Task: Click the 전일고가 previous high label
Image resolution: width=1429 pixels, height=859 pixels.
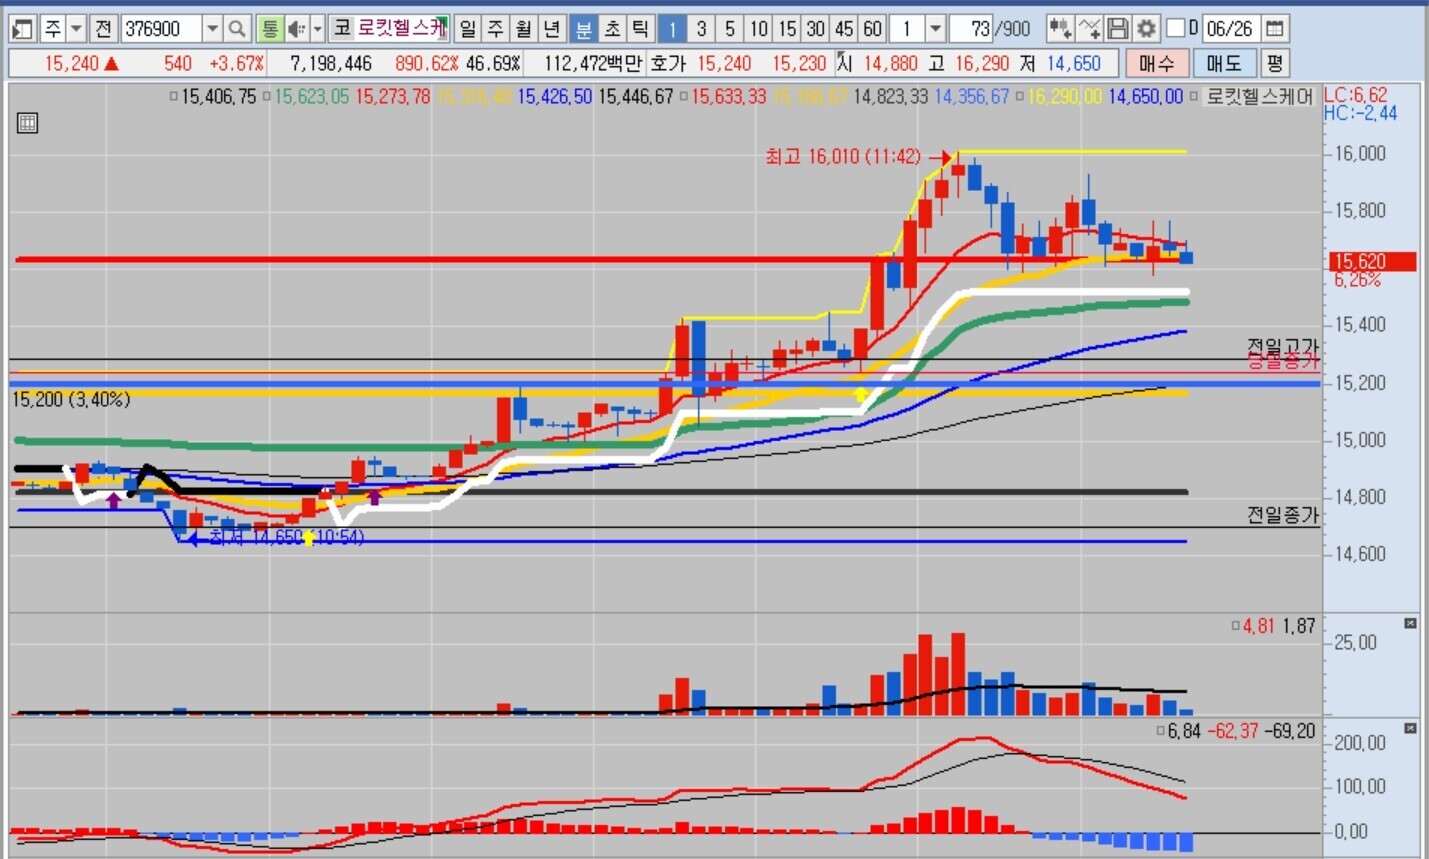Action: [x=1282, y=346]
